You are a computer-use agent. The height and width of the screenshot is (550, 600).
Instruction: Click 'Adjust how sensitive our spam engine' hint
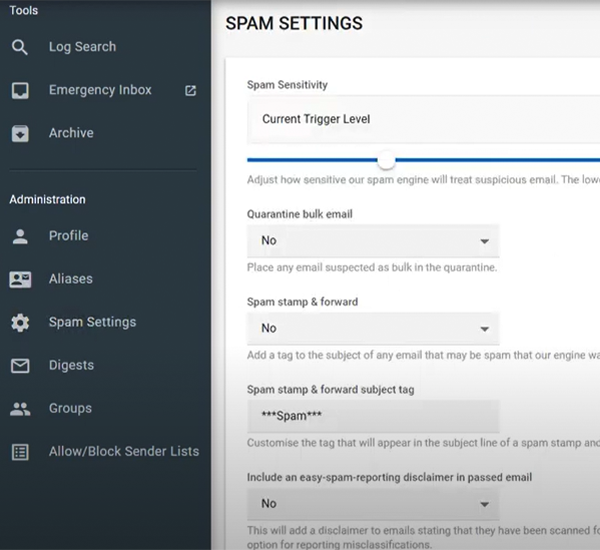(x=423, y=180)
